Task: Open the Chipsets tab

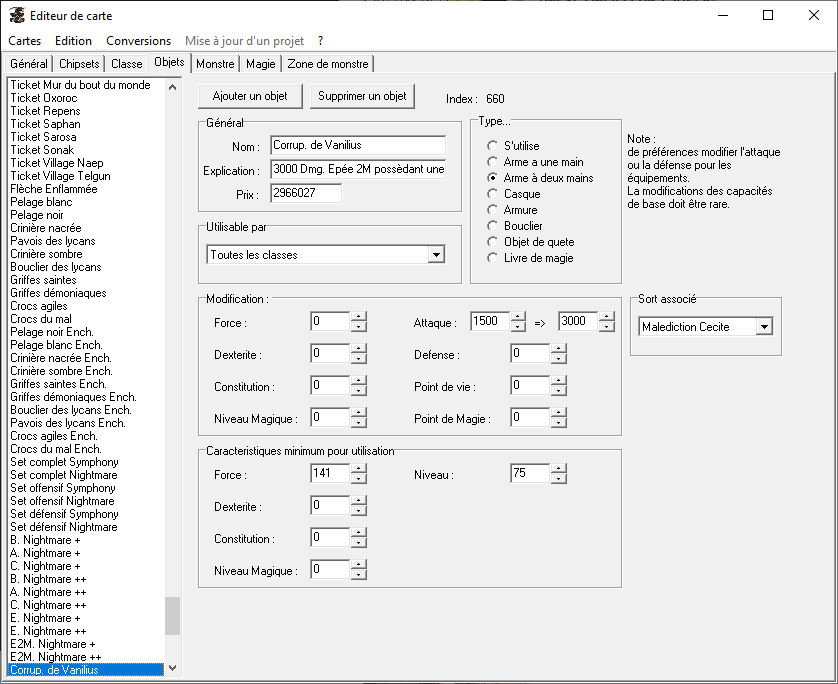Action: tap(79, 64)
